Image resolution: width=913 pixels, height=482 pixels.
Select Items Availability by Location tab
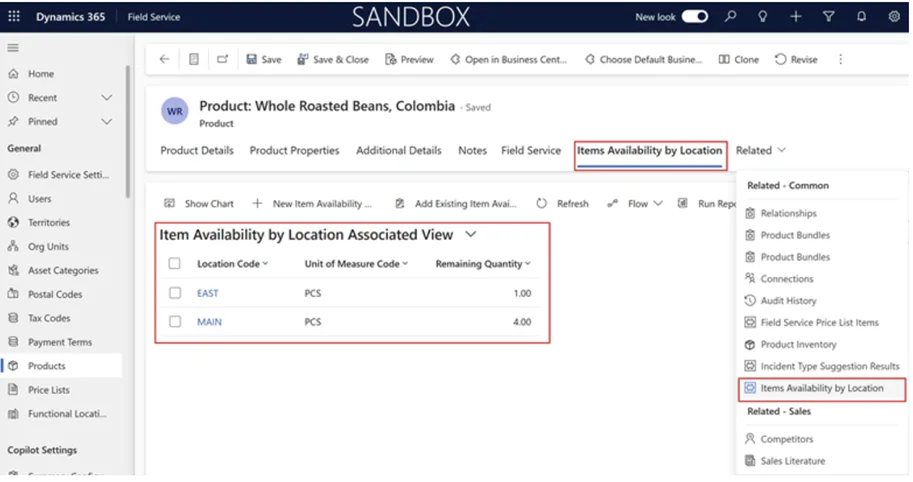[x=650, y=150]
